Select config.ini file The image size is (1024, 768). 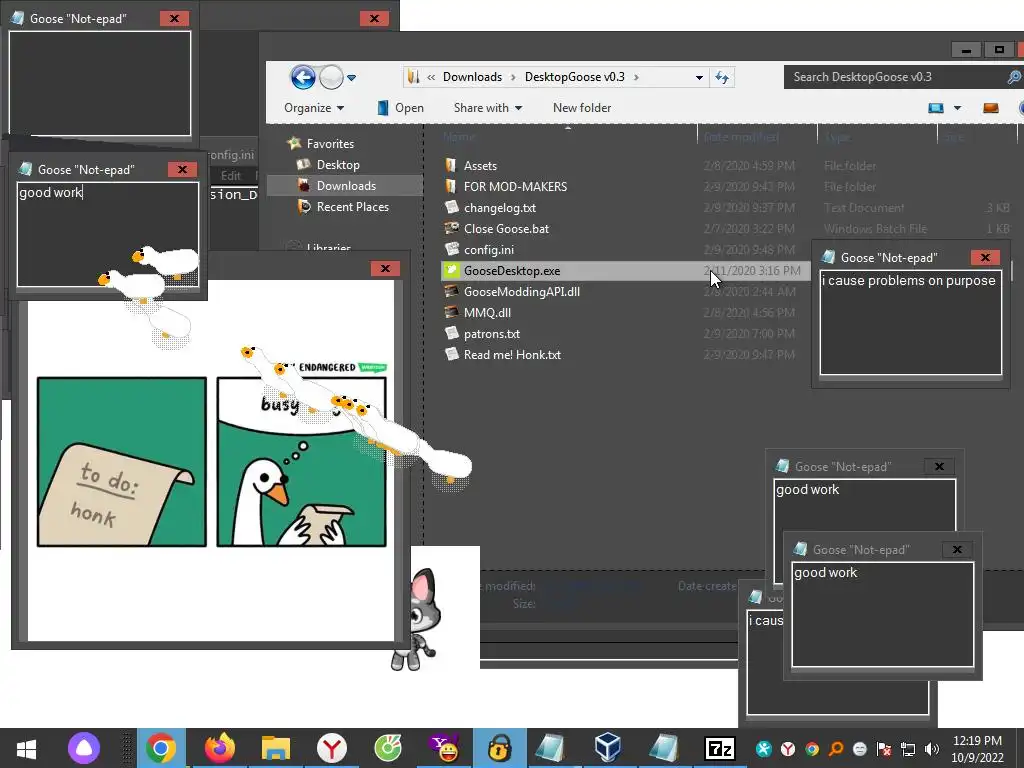tap(488, 249)
